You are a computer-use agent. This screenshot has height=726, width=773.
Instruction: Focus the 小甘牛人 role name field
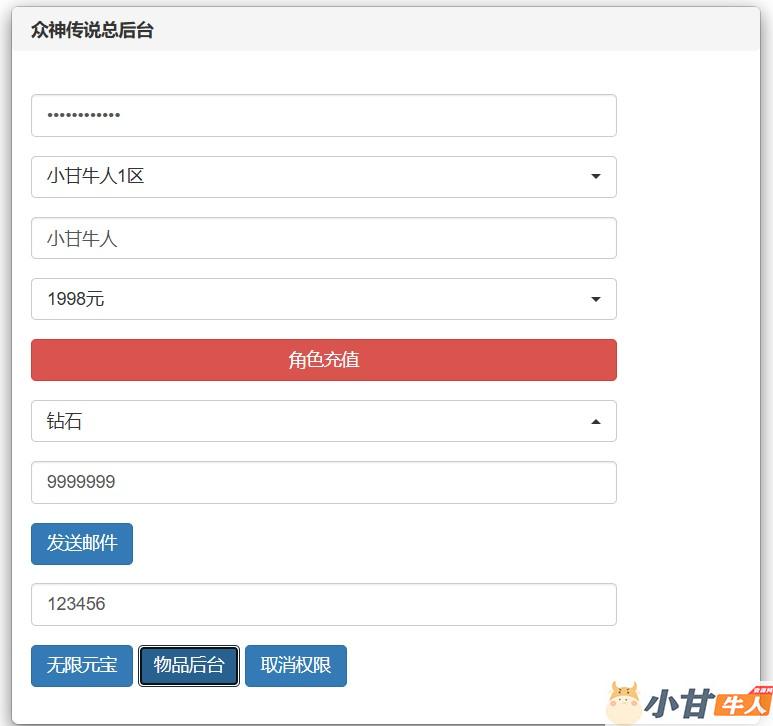click(x=323, y=238)
